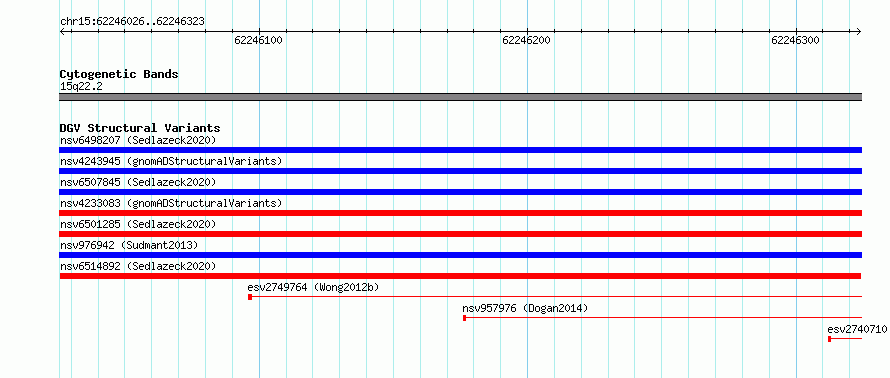This screenshot has width=890, height=378.
Task: Click the red start marker of esv2749764
Action: [250, 297]
